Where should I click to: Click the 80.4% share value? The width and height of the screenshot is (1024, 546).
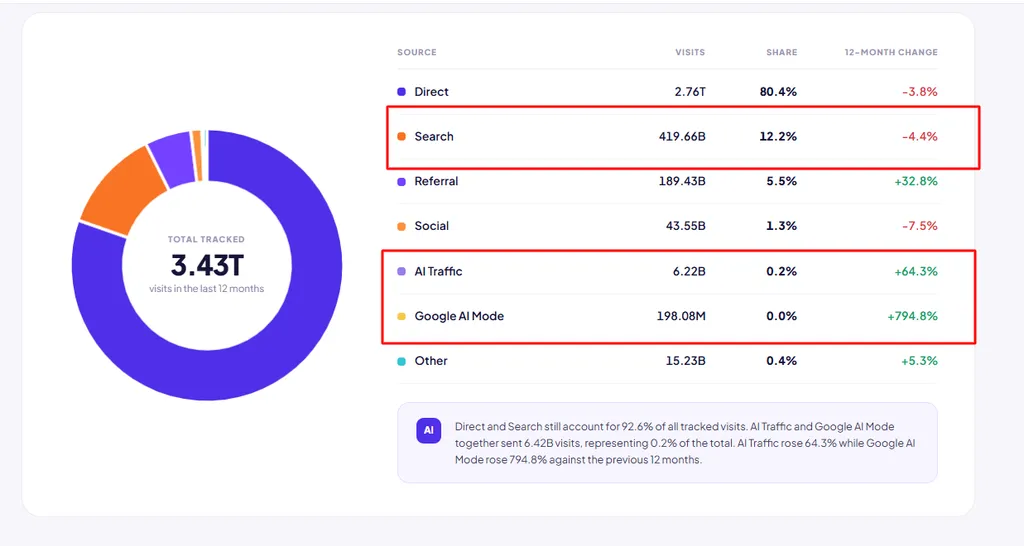tap(778, 92)
